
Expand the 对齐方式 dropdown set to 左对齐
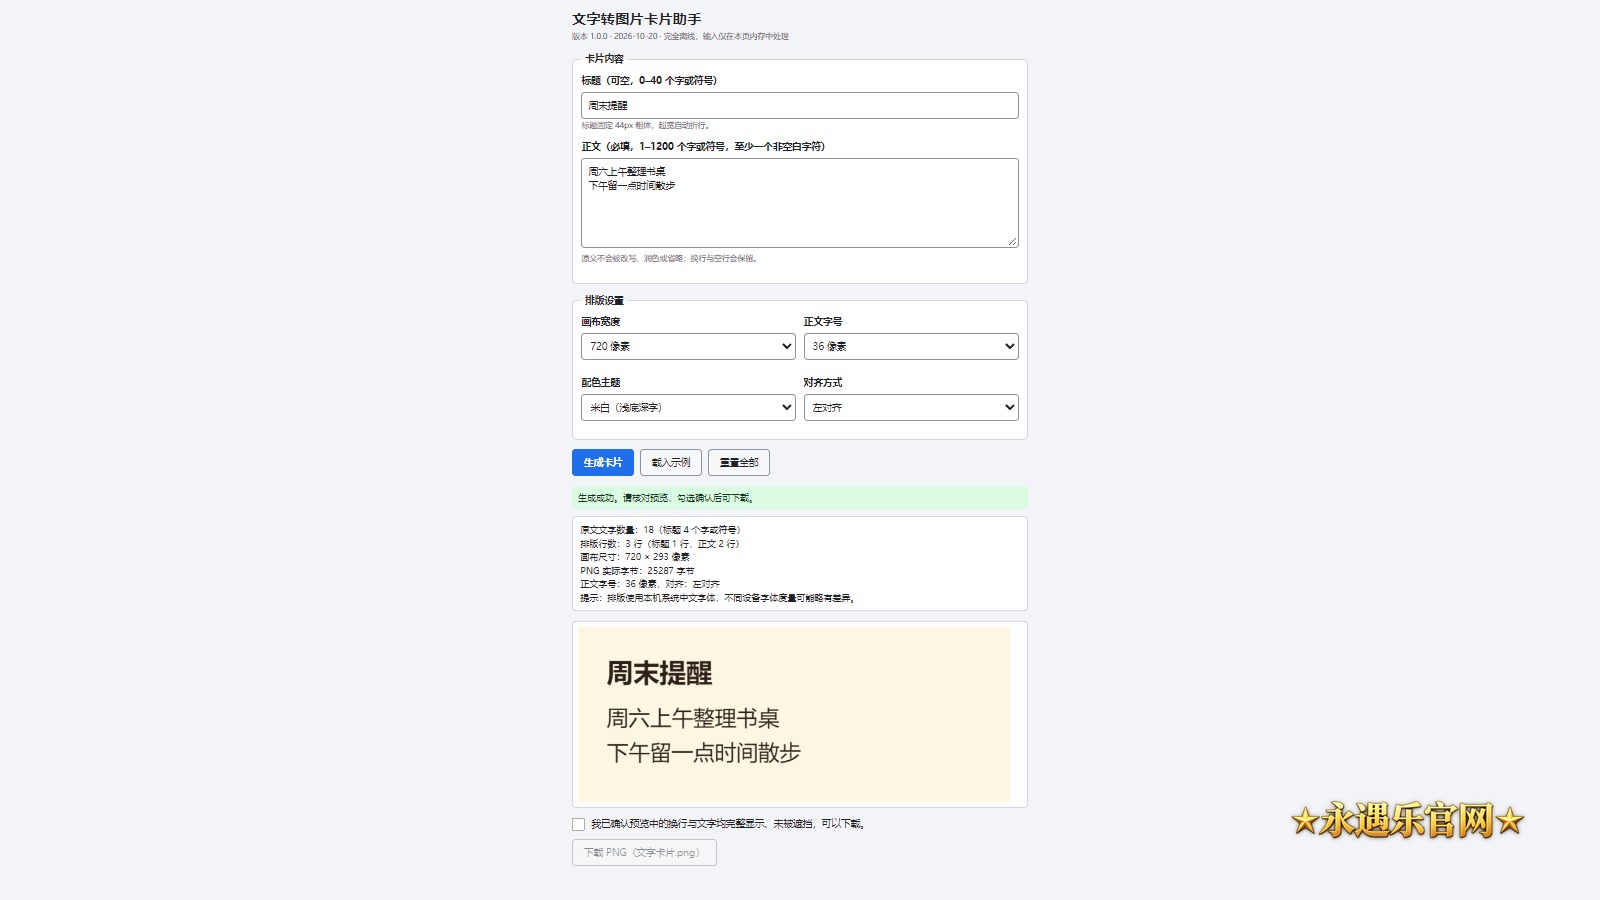click(x=911, y=407)
